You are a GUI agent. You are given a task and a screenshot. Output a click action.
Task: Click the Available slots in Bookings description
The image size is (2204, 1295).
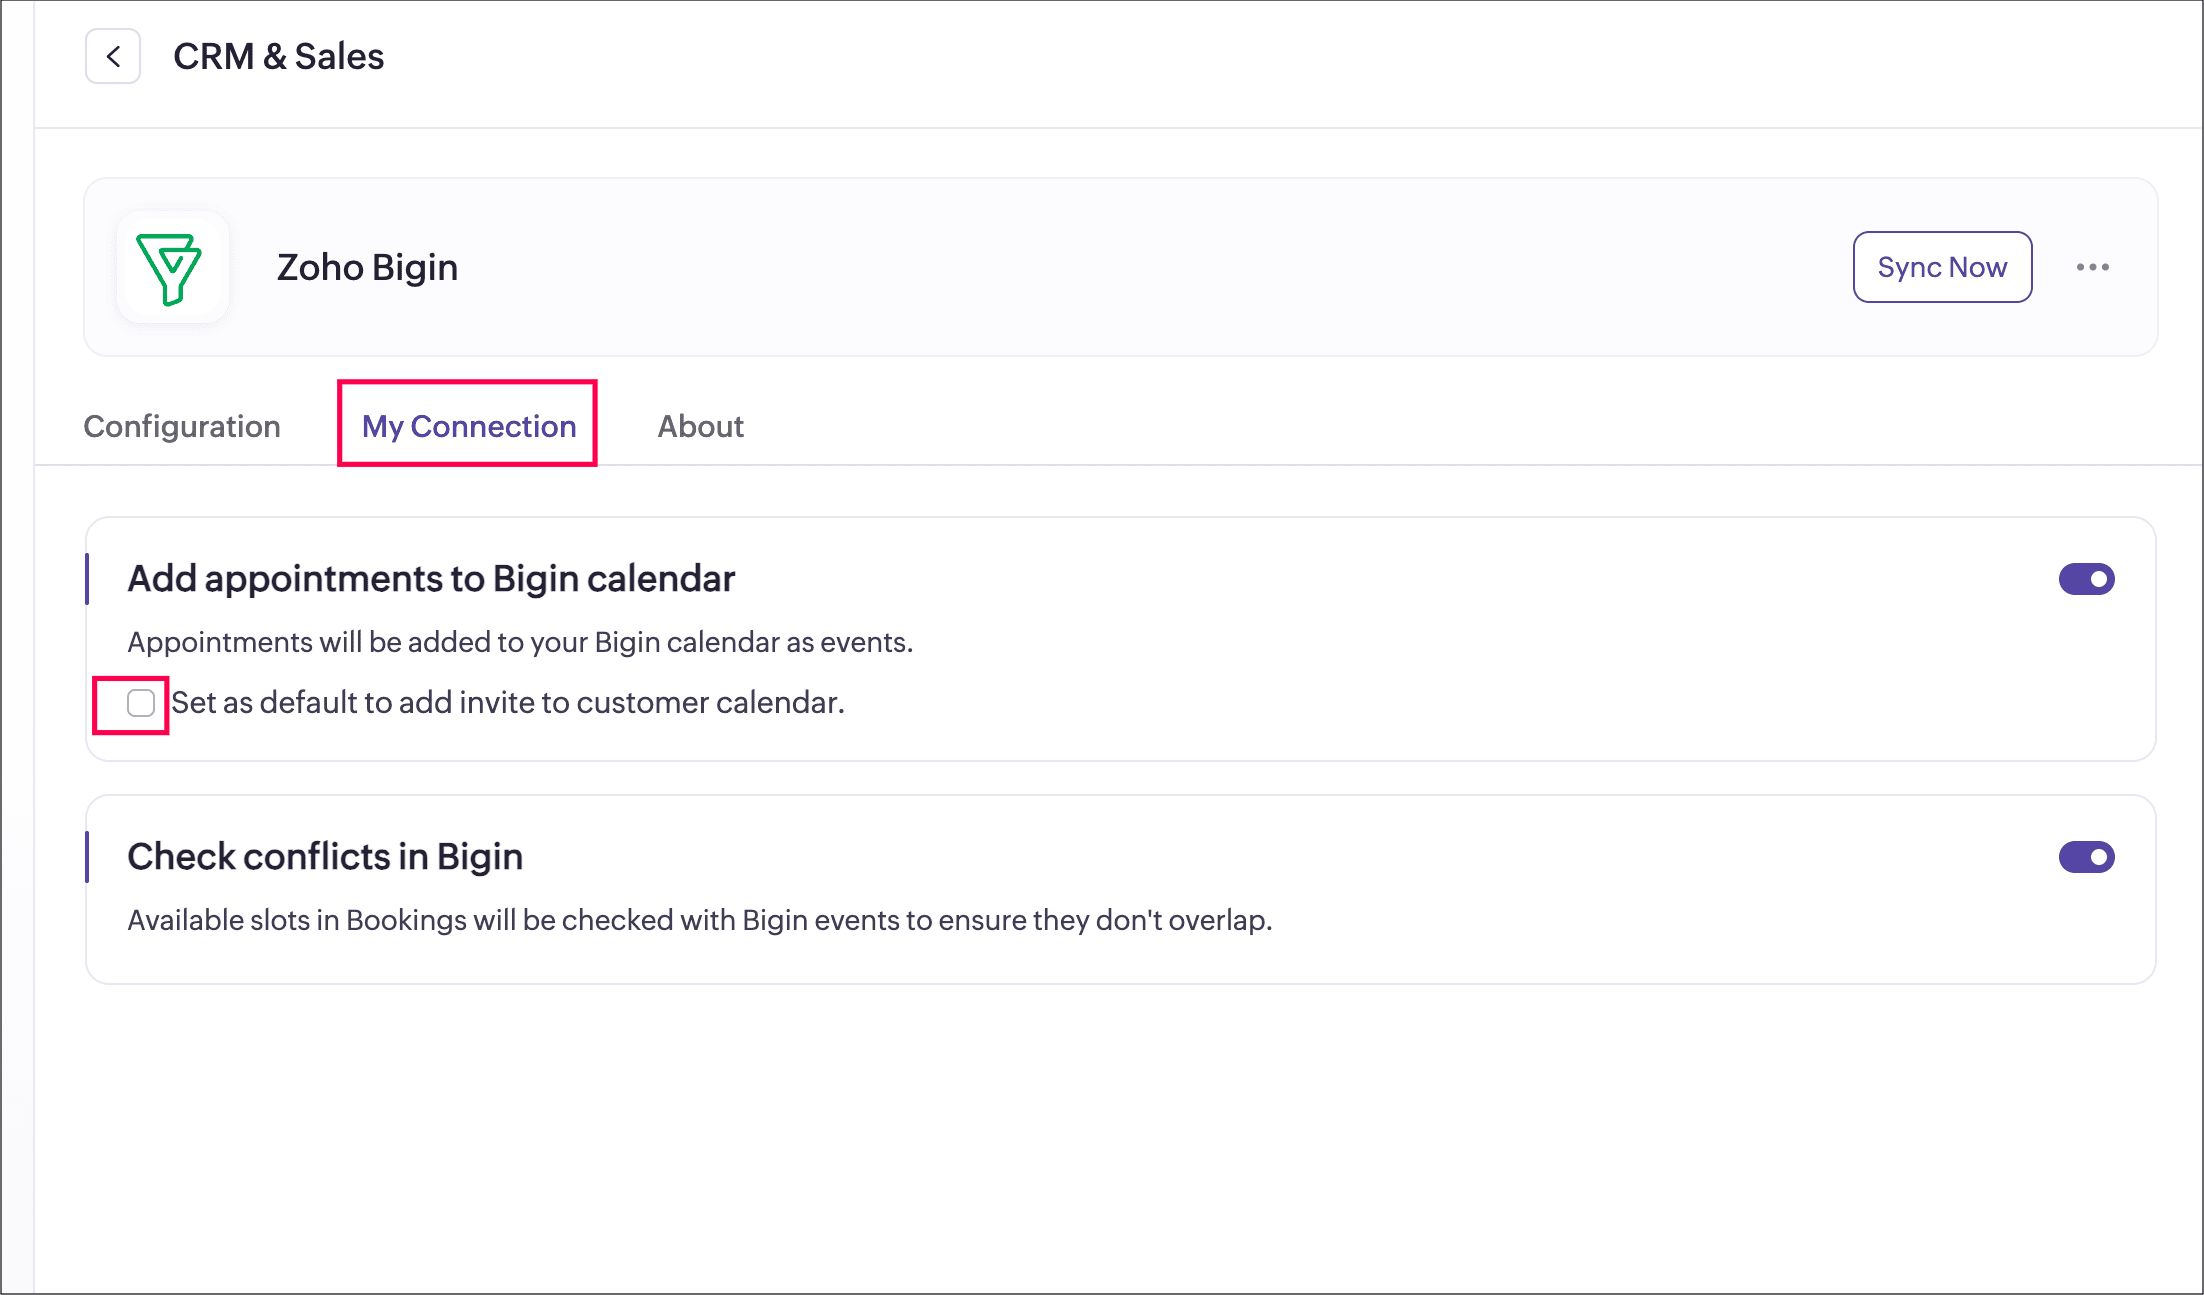(x=699, y=920)
